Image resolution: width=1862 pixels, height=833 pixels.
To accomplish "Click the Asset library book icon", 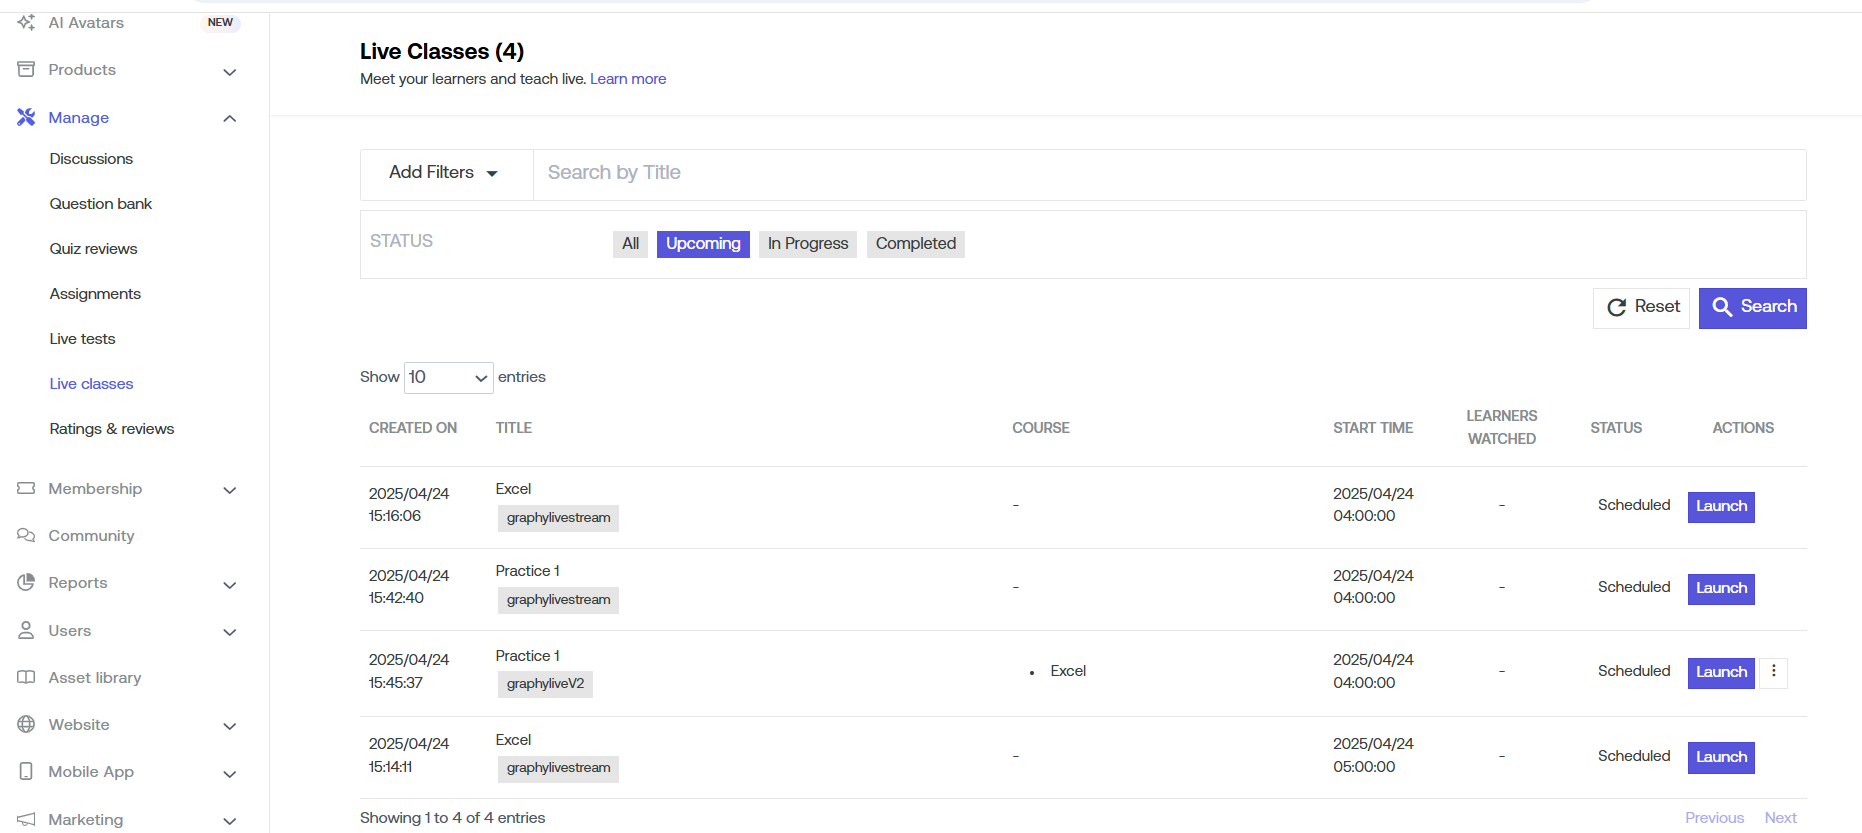I will point(26,677).
